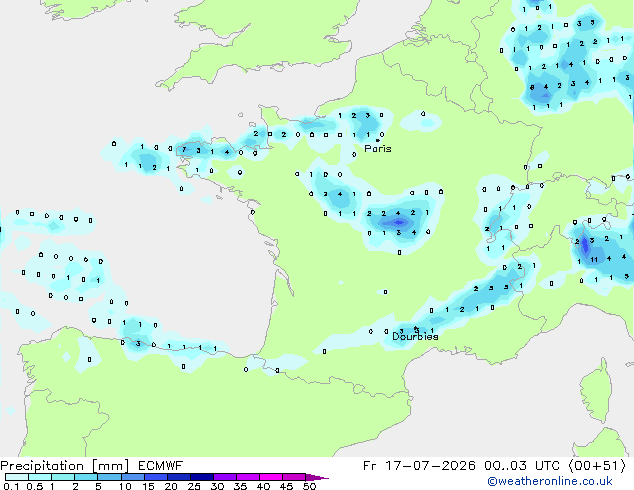Click the Paris city label
634x490 pixels.
click(378, 149)
